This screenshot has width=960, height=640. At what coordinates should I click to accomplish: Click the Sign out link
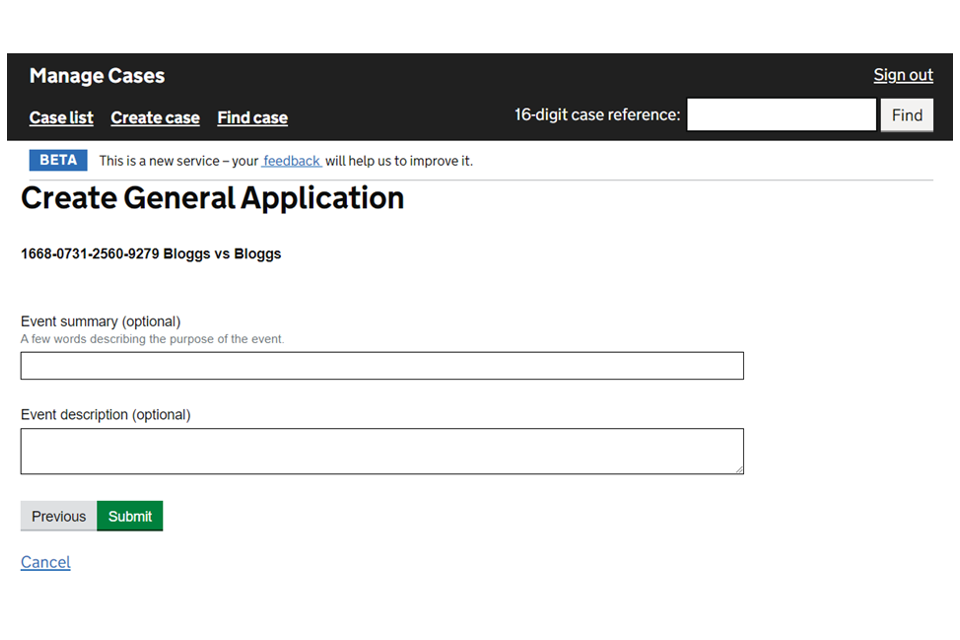(x=902, y=75)
